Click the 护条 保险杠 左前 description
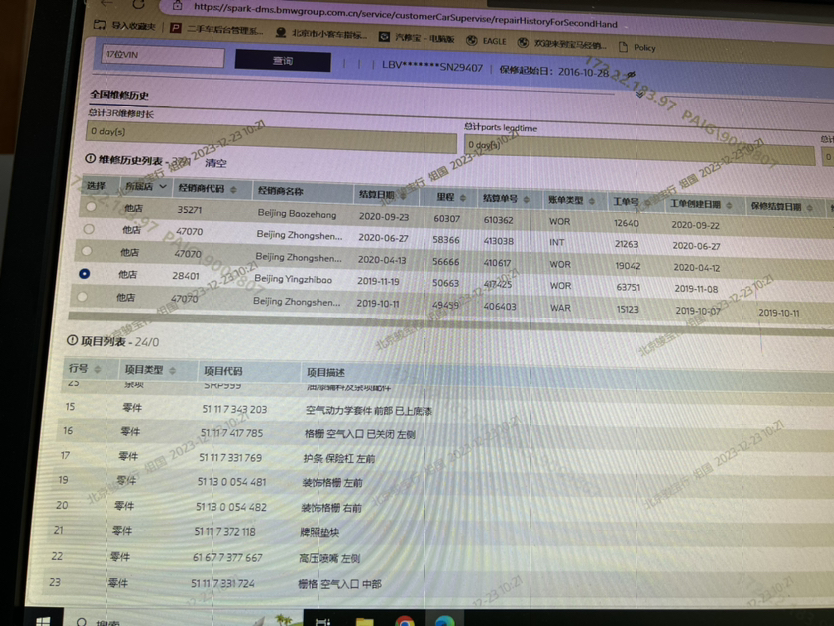This screenshot has height=626, width=834. click(x=339, y=458)
